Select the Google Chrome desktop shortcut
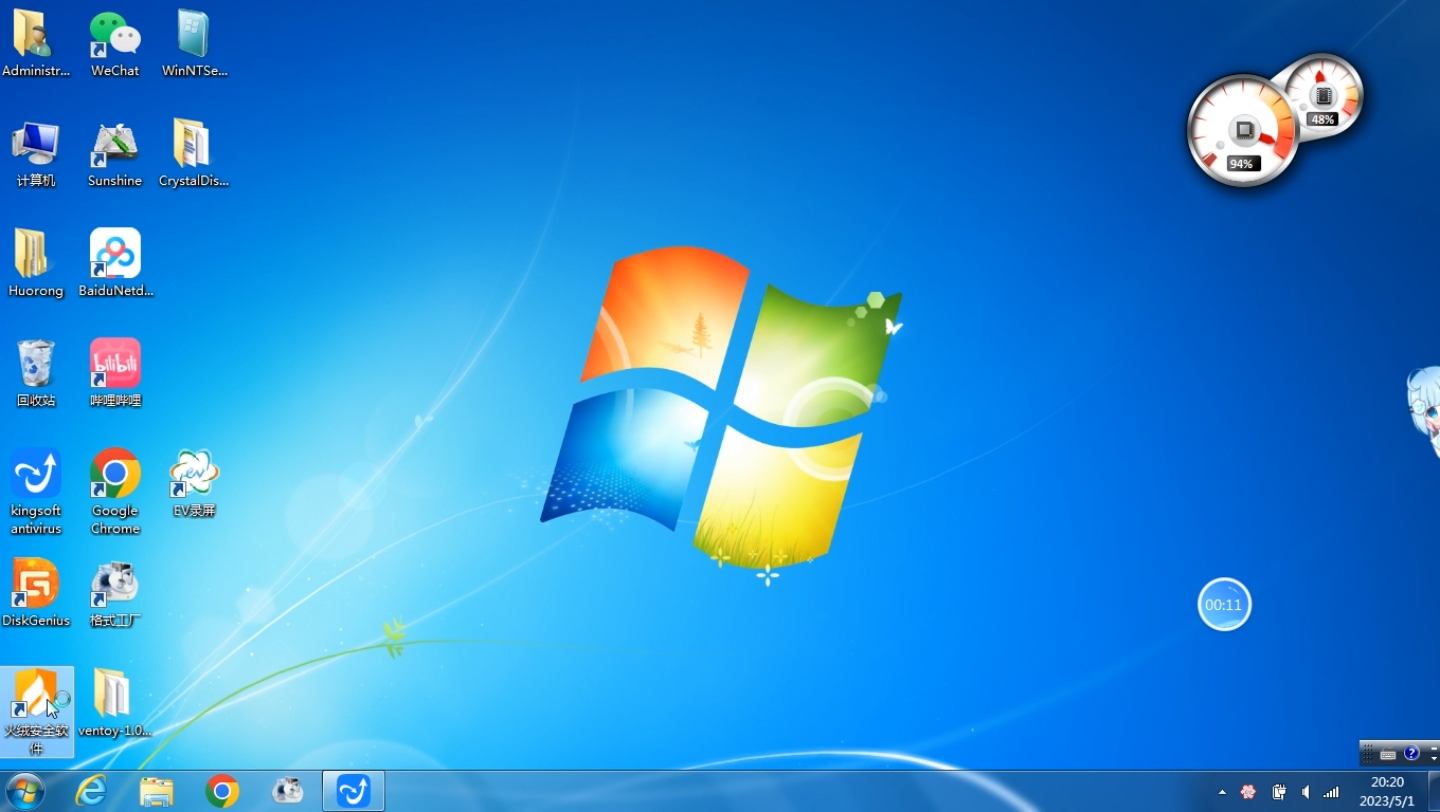Image resolution: width=1440 pixels, height=812 pixels. pyautogui.click(x=115, y=492)
